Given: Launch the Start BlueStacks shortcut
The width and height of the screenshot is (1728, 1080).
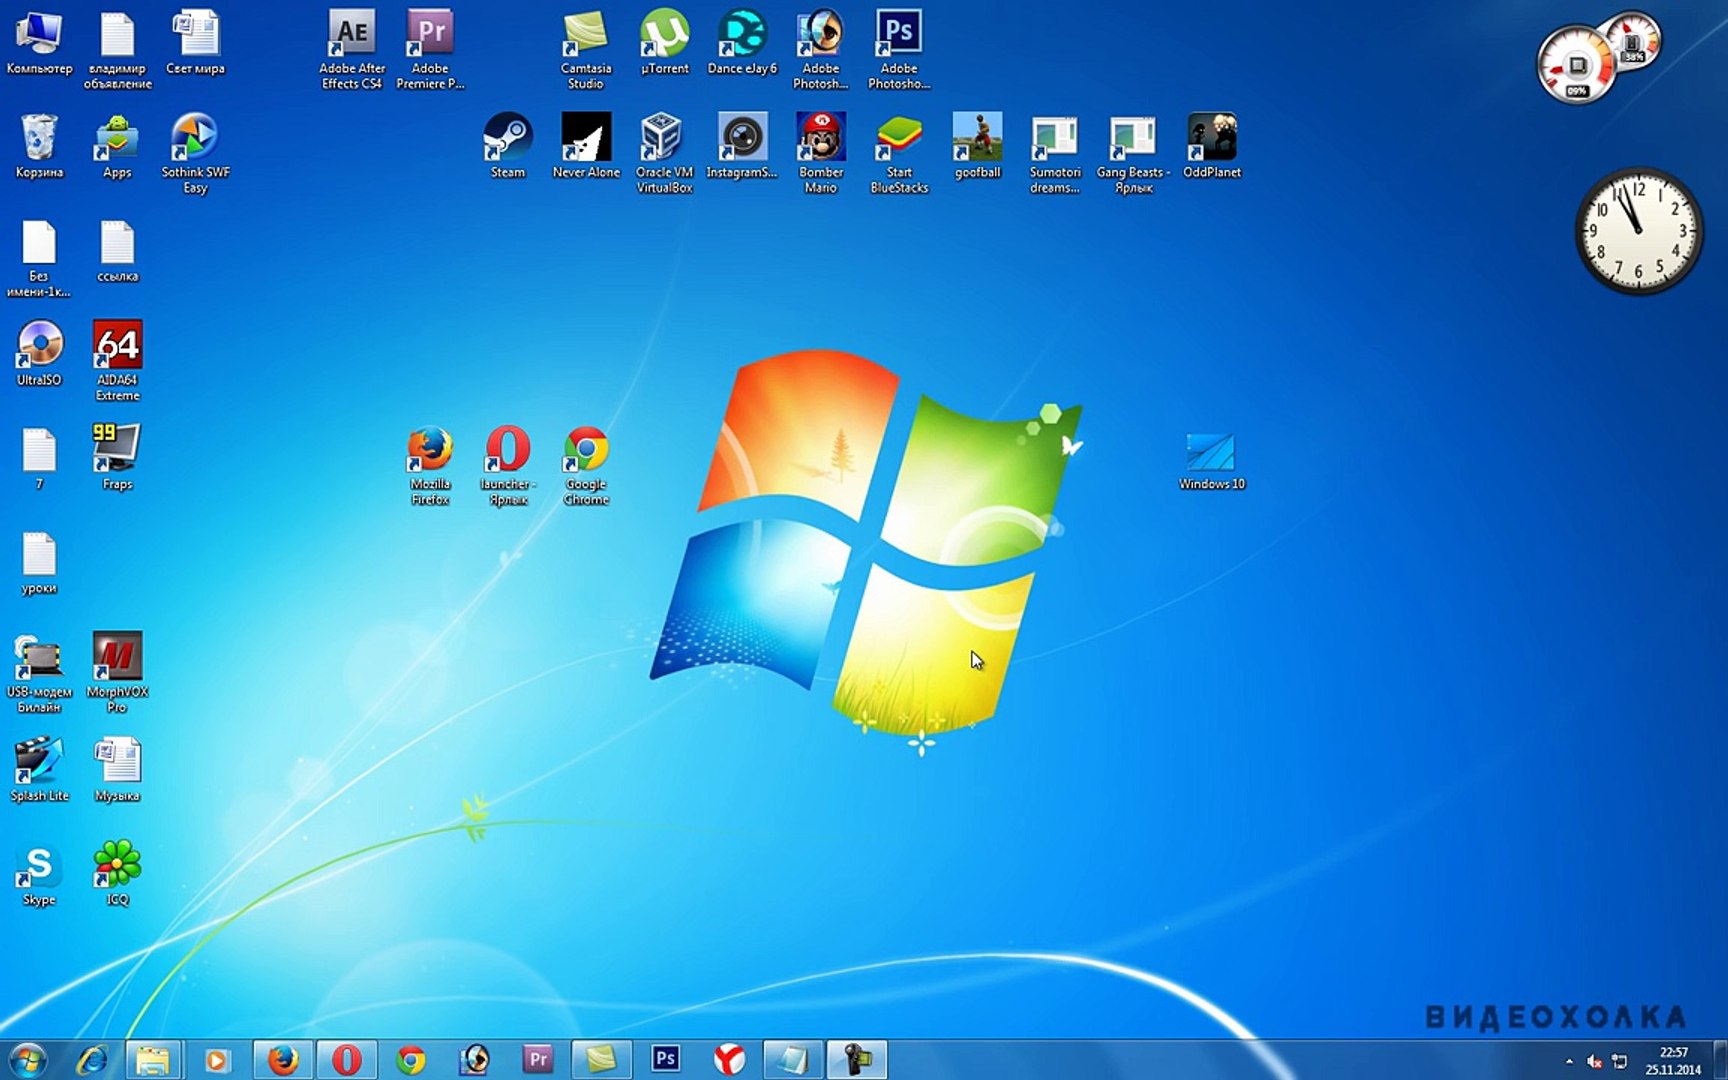Looking at the screenshot, I should 899,152.
